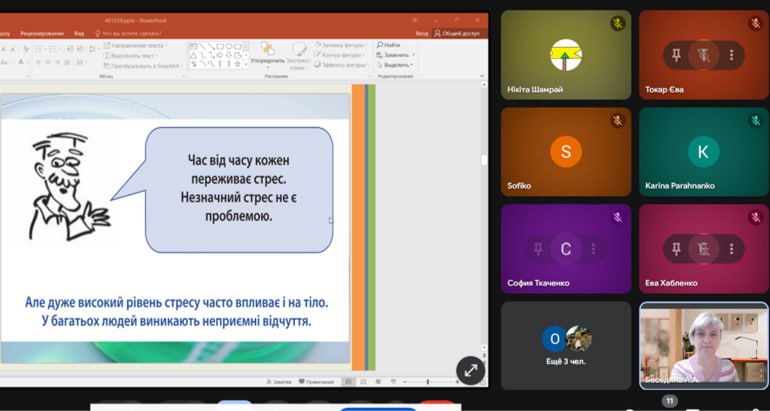Click the Общий доступ share button
The image size is (770, 411).
tap(458, 33)
